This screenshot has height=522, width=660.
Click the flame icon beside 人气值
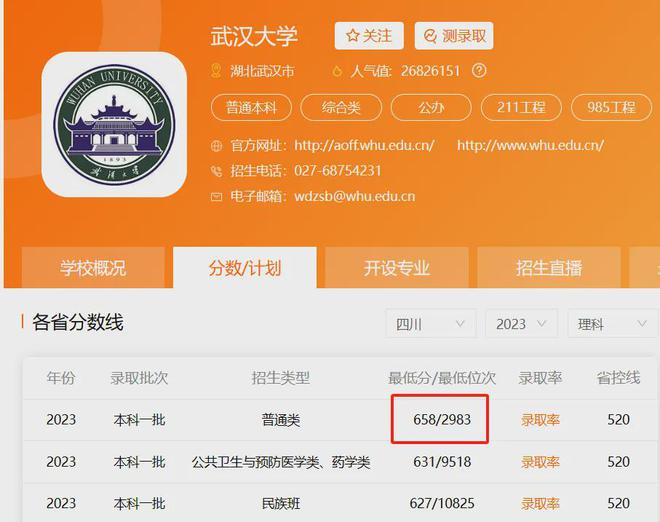tap(337, 71)
